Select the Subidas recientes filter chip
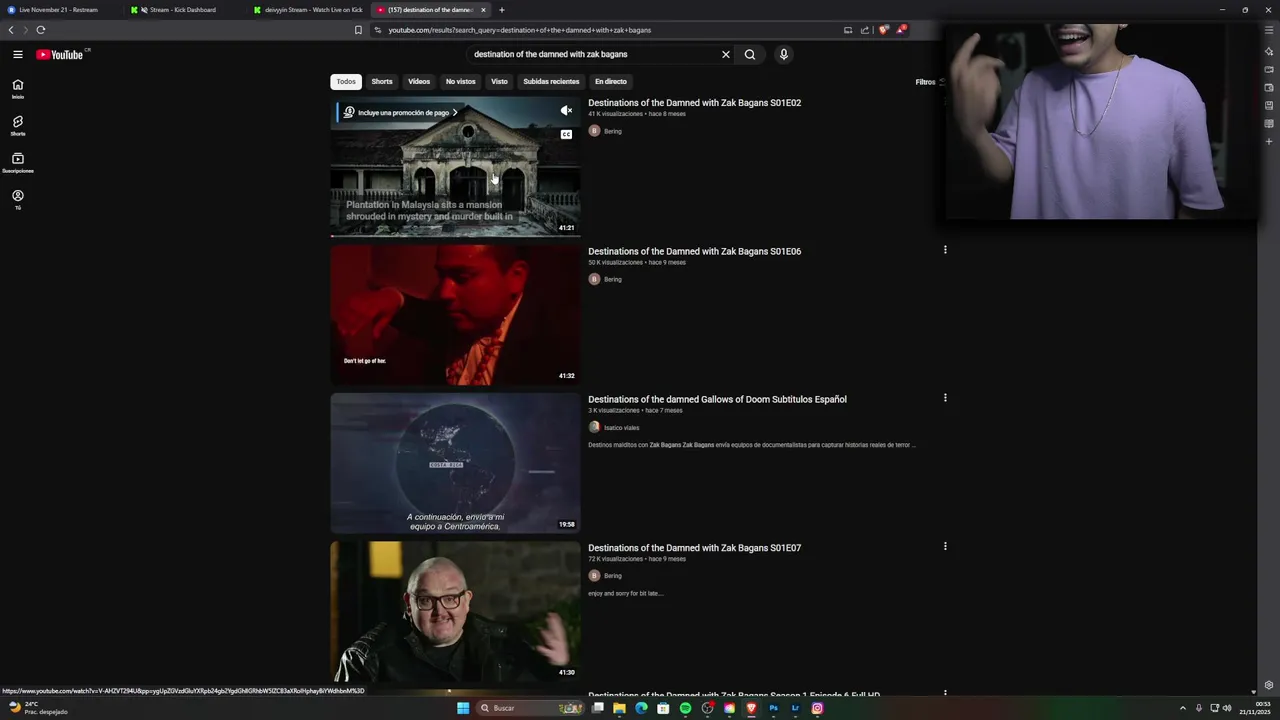The image size is (1280, 720). [551, 82]
